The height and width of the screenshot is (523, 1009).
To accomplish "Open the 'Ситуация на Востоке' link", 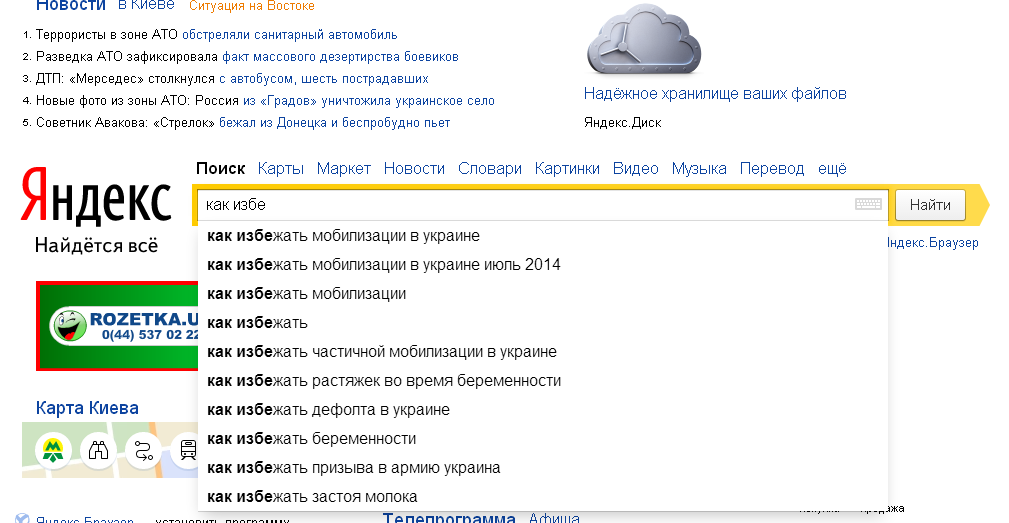I will click(x=252, y=6).
